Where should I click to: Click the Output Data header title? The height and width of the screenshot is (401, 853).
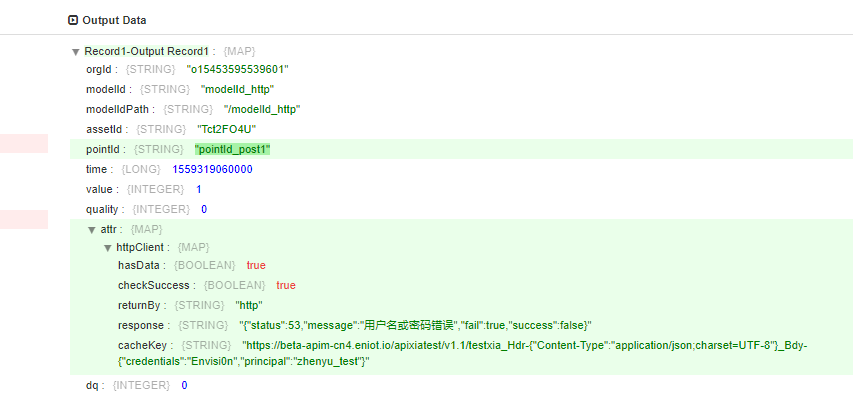tap(117, 20)
